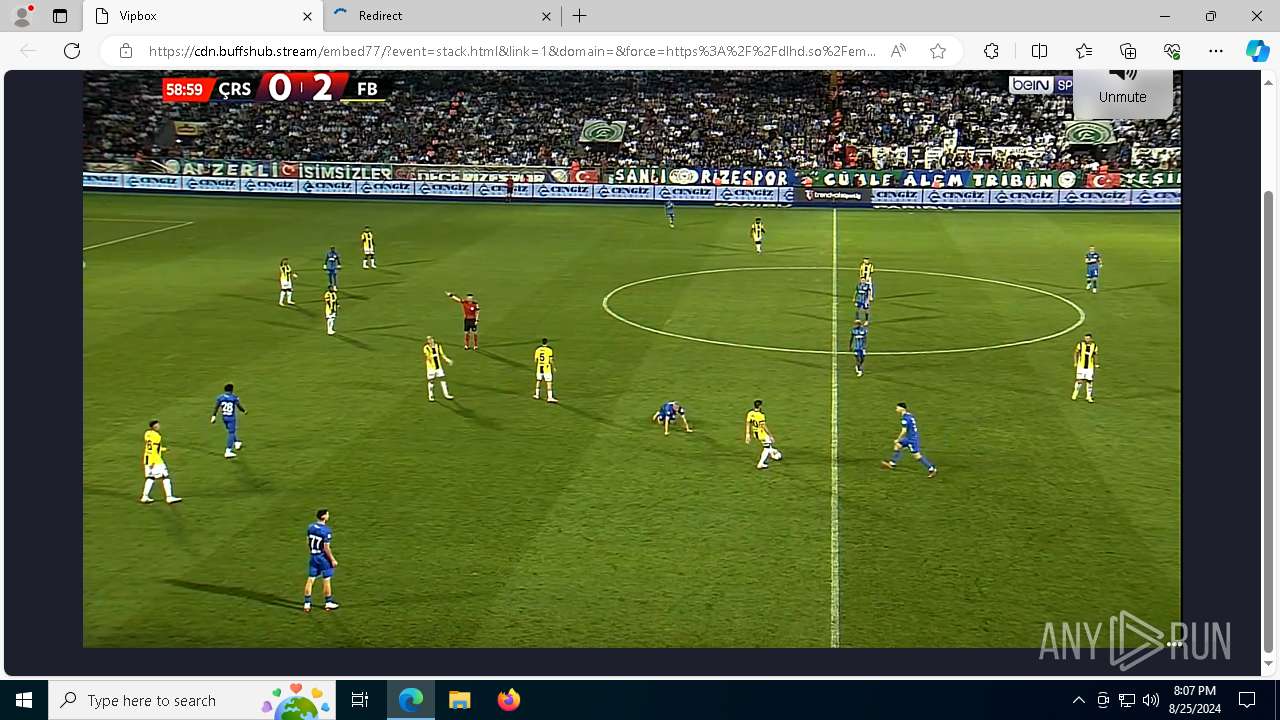Close the Redirect tab
The image size is (1280, 720).
click(547, 16)
